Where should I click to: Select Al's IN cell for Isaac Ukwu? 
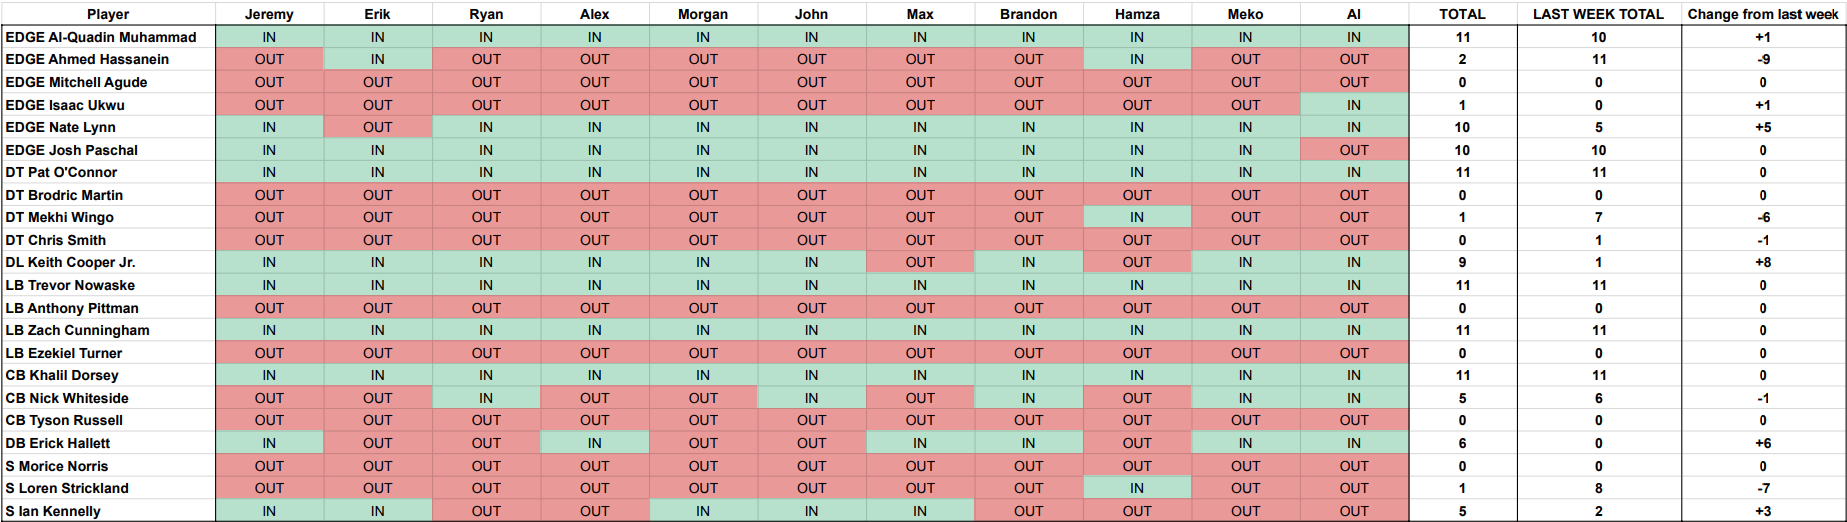coord(1354,105)
